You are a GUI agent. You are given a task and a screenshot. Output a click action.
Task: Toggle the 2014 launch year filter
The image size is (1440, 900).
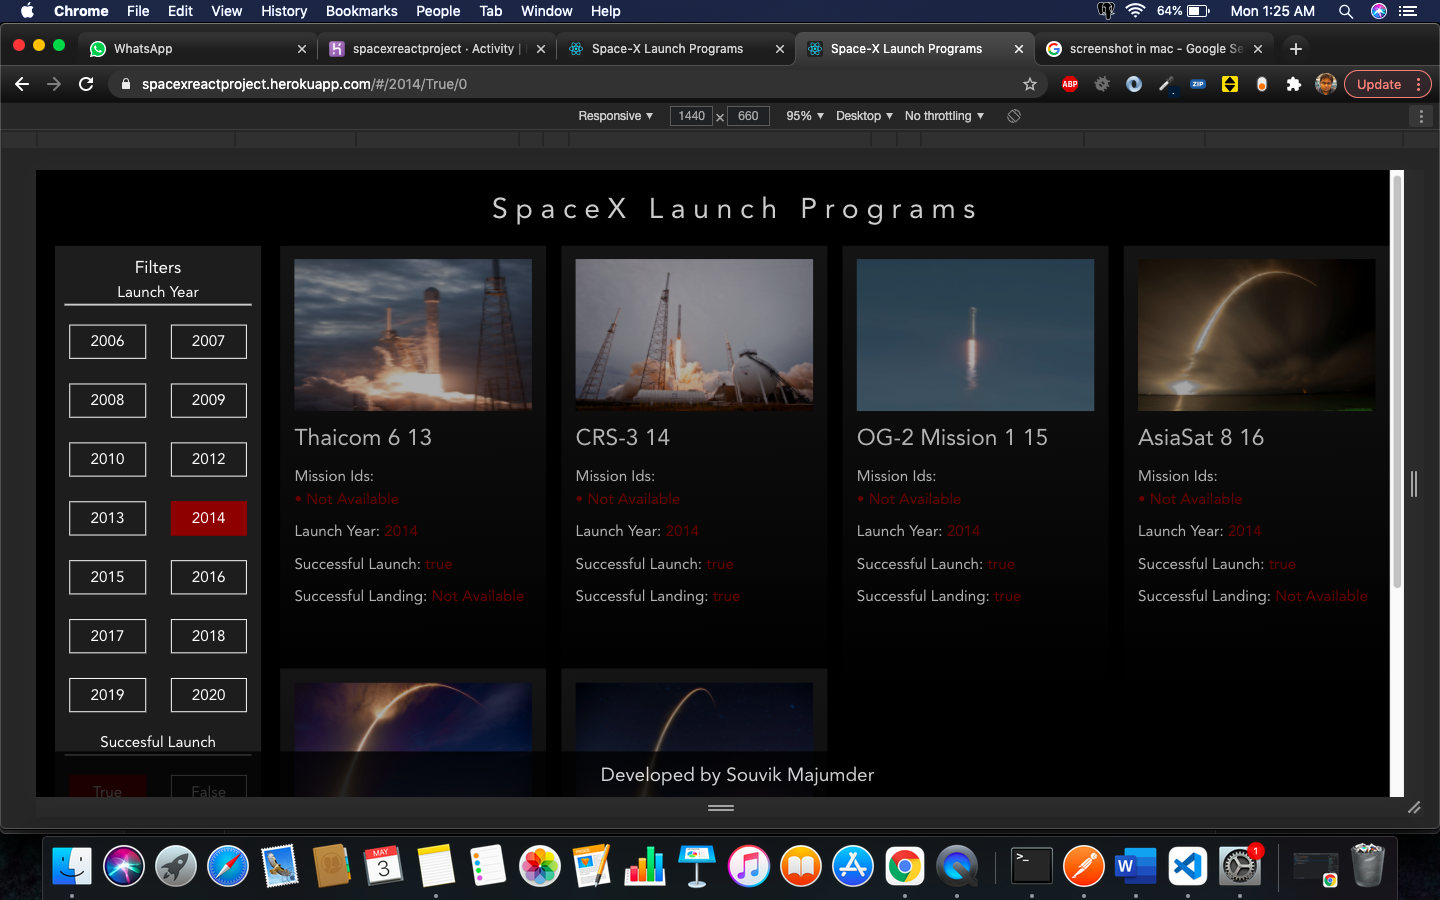tap(209, 518)
